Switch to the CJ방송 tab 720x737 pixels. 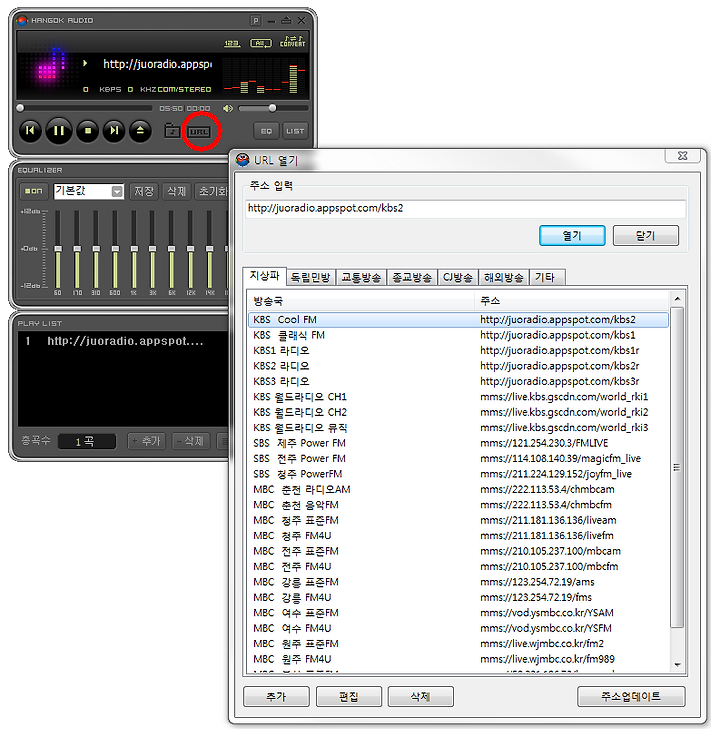[x=458, y=277]
